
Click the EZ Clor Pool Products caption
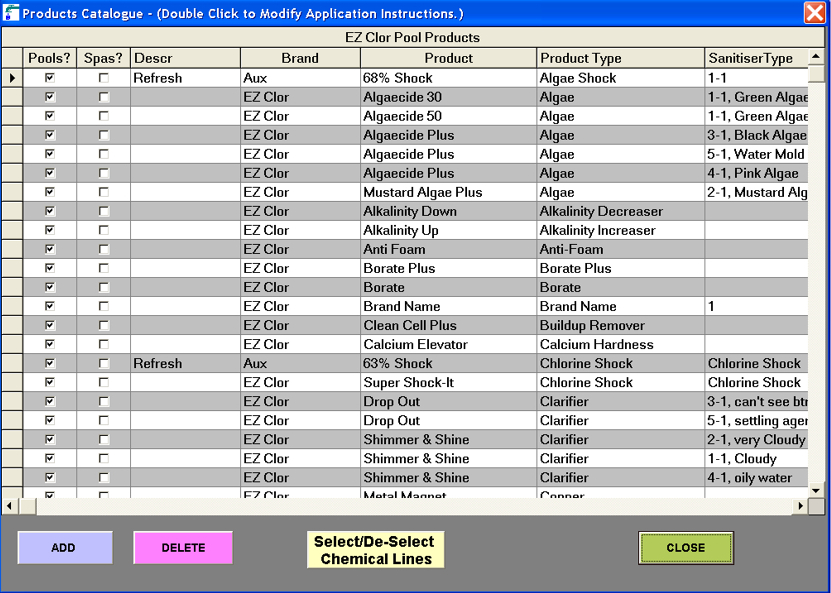pyautogui.click(x=412, y=37)
